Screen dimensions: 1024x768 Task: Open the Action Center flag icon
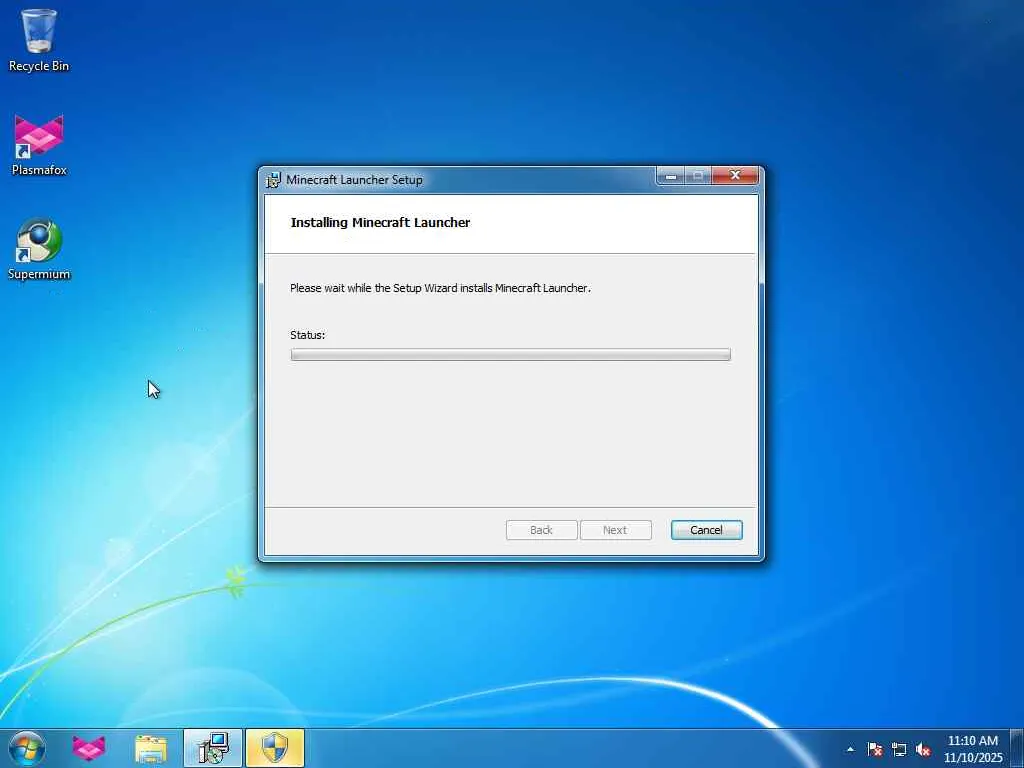tap(875, 749)
